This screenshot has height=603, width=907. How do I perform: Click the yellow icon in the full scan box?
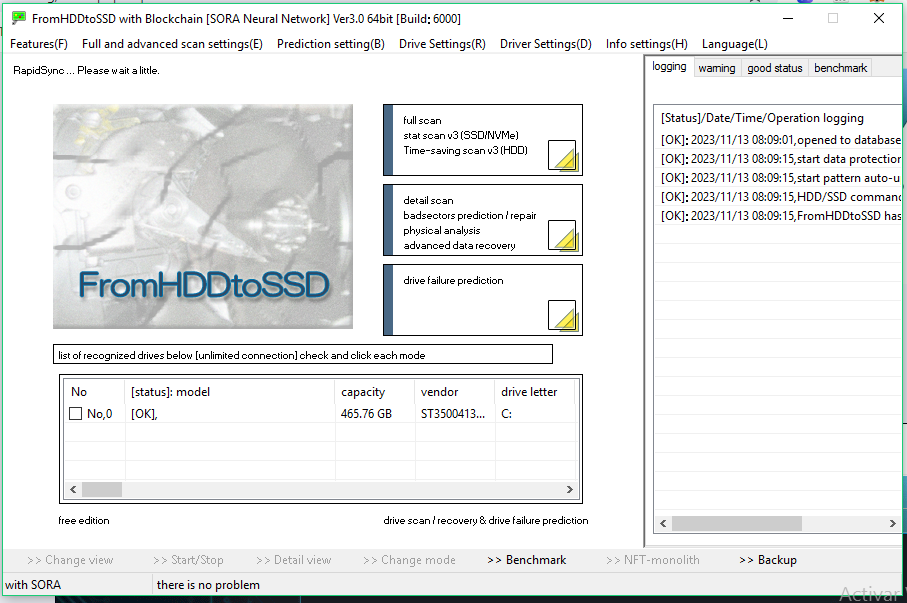[x=562, y=155]
